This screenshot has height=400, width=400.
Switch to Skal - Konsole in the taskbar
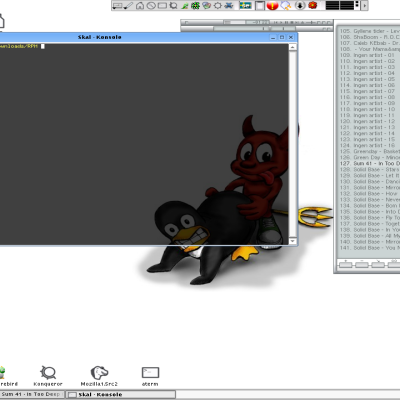[121, 395]
